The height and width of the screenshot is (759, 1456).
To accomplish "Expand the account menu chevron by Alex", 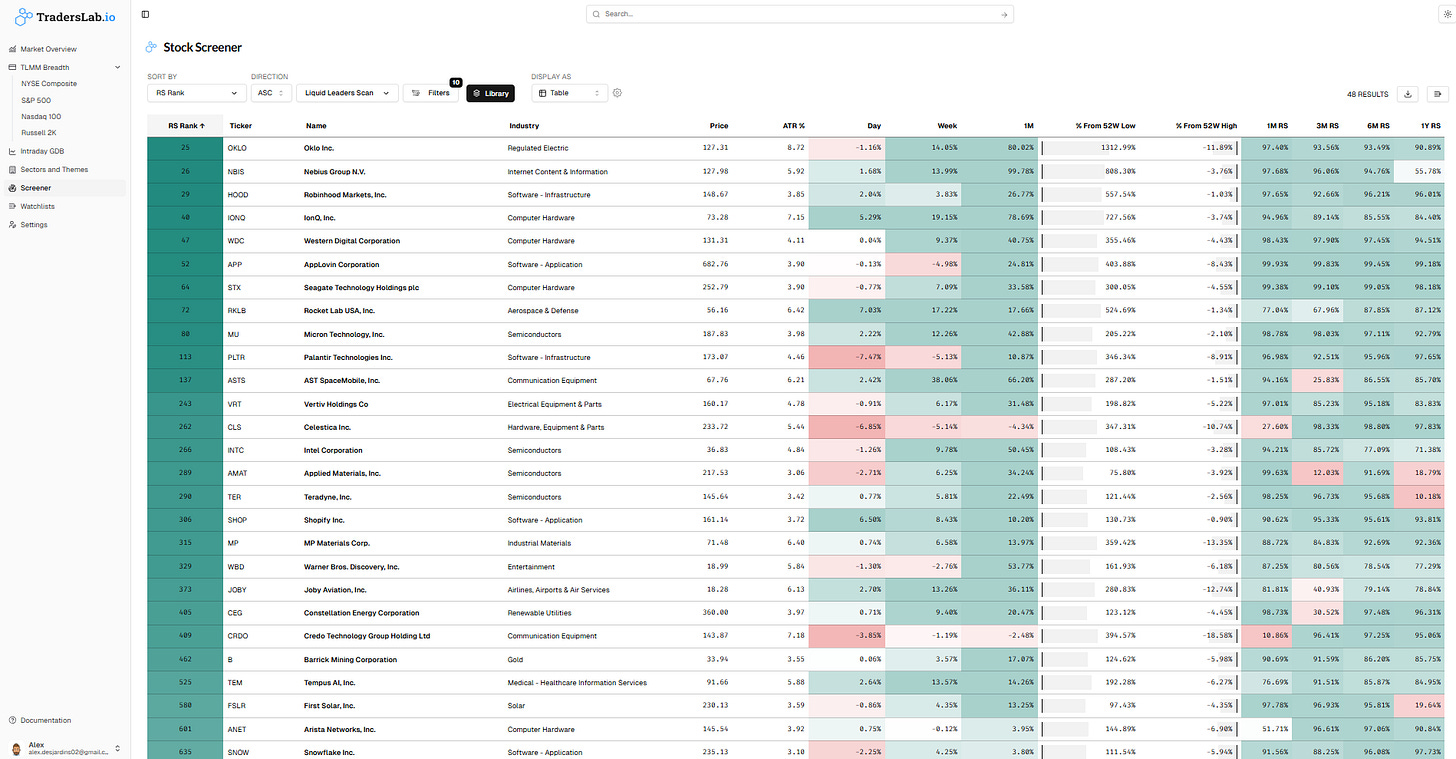I will [118, 748].
